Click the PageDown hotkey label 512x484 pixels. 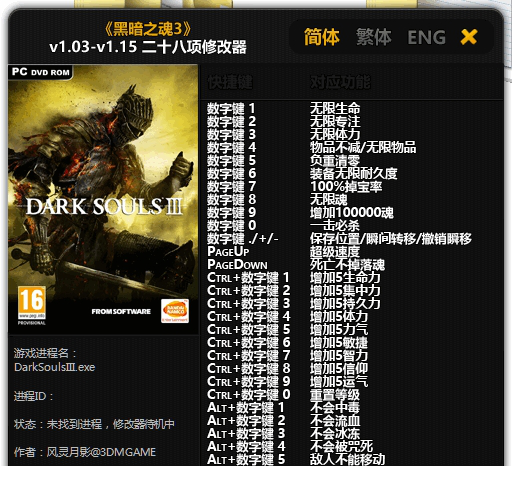coord(237,265)
